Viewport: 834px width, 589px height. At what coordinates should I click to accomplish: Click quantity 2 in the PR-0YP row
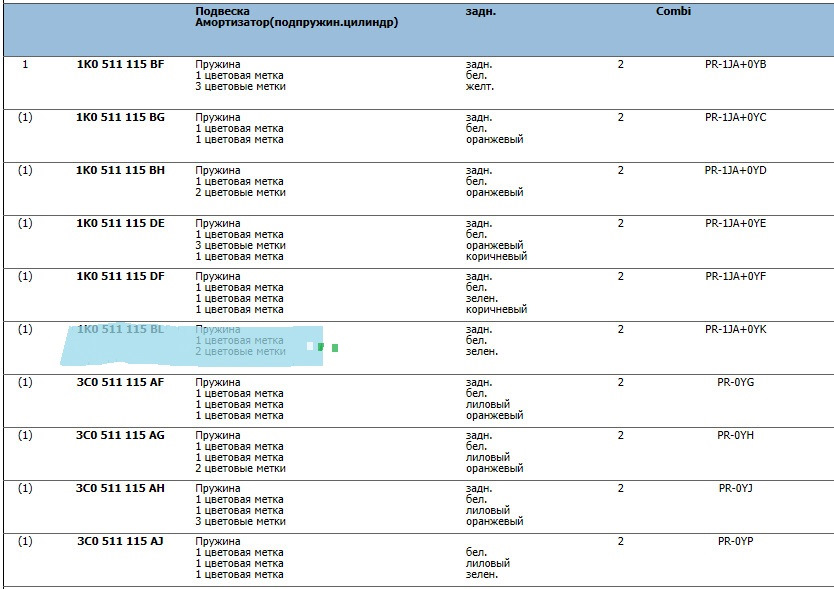(620, 541)
